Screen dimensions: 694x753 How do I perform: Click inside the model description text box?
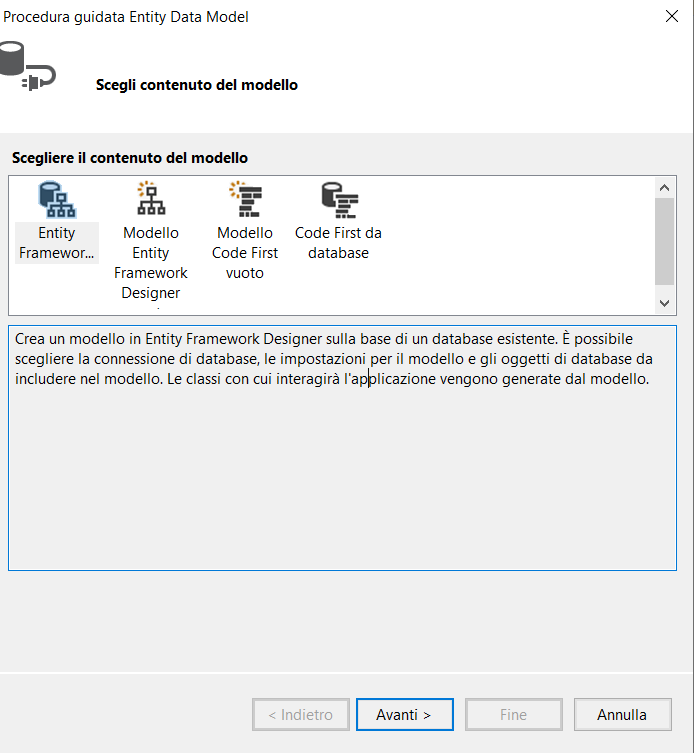(342, 470)
